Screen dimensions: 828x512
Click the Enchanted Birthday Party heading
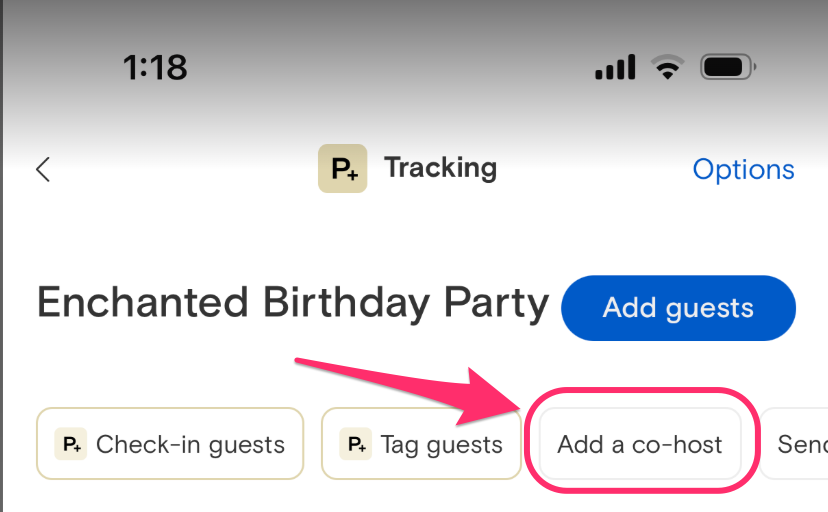293,304
